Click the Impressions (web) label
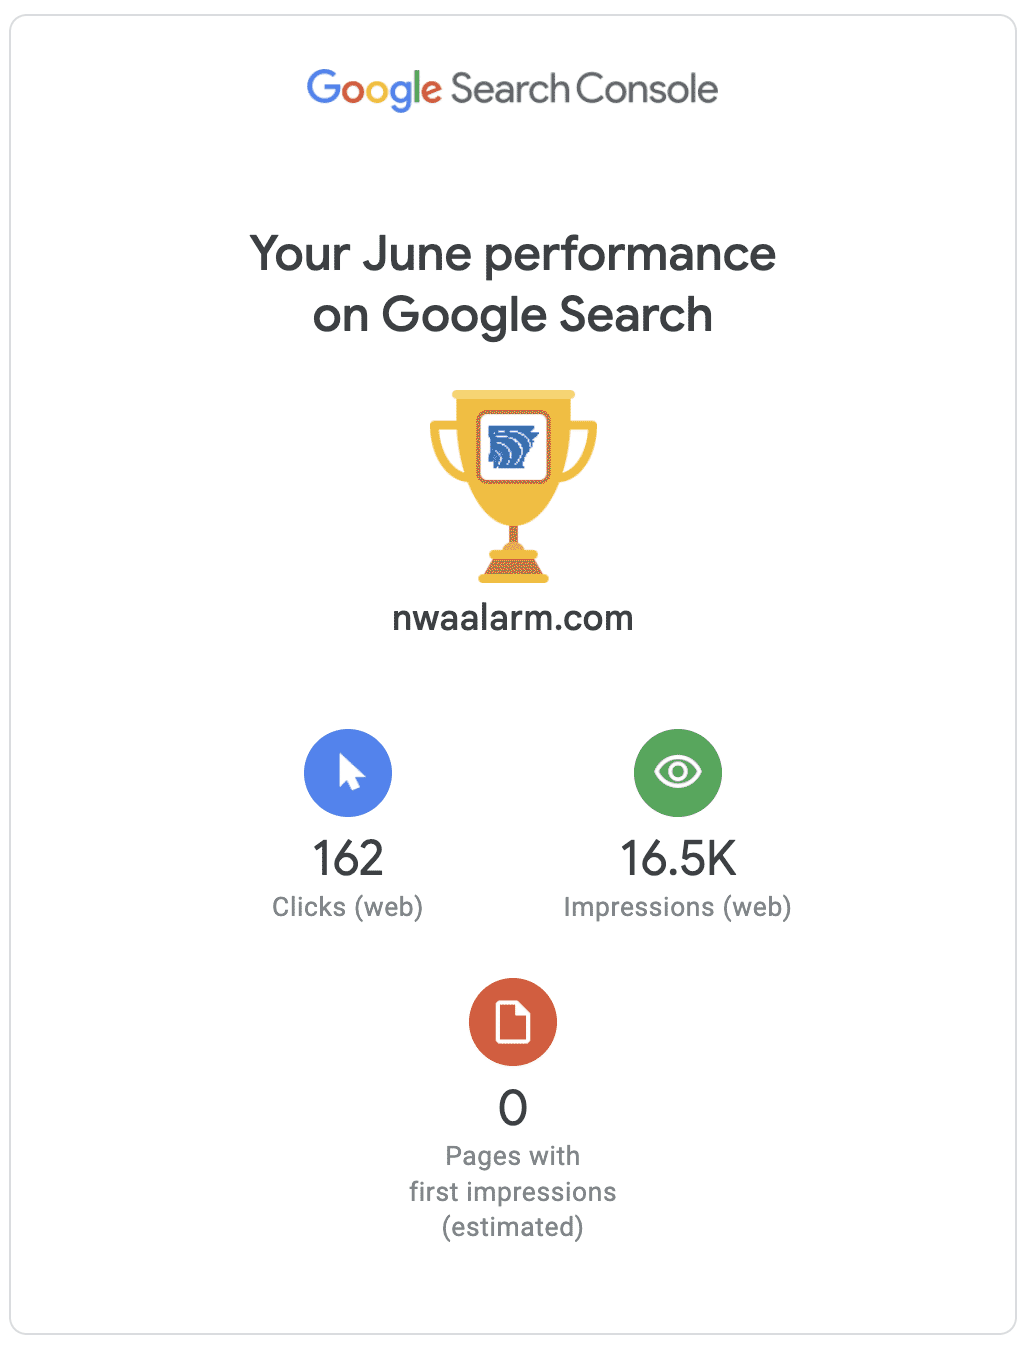 coord(678,907)
